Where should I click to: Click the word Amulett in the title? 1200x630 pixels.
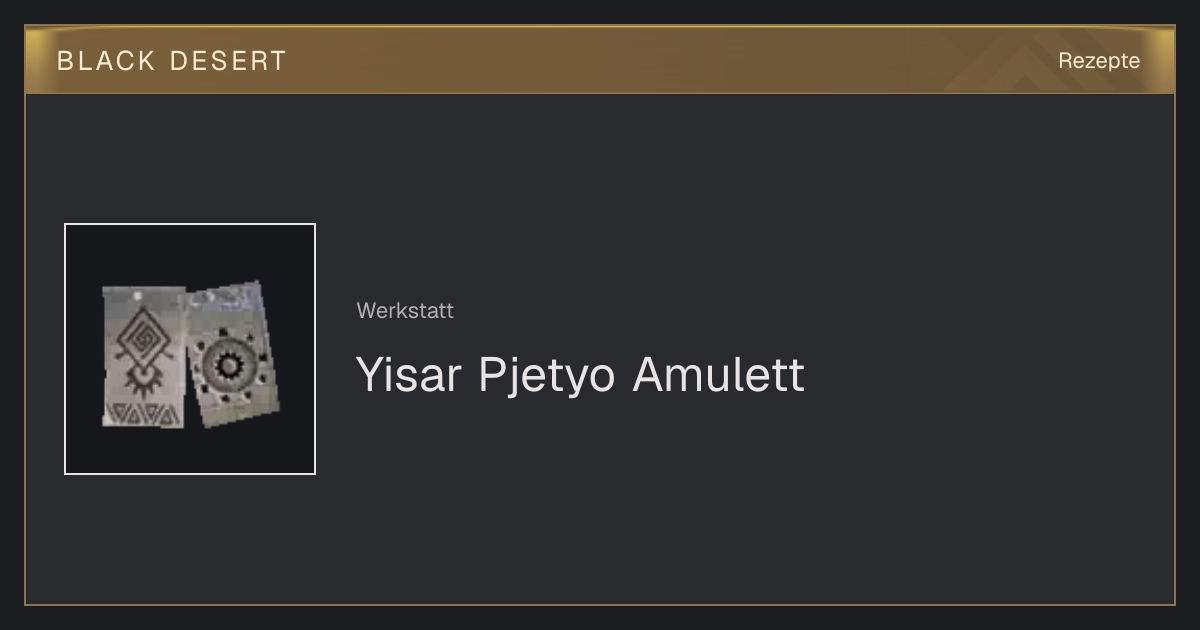pos(718,375)
